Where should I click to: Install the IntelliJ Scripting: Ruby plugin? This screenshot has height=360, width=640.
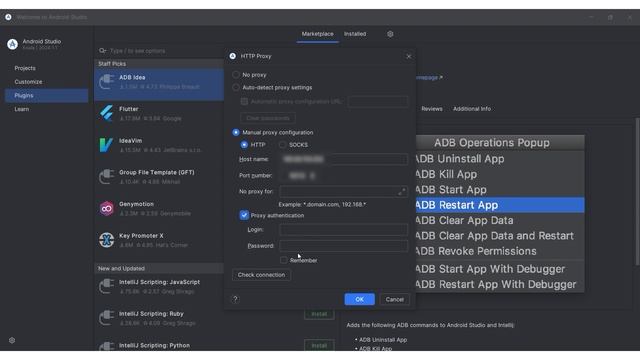[319, 314]
